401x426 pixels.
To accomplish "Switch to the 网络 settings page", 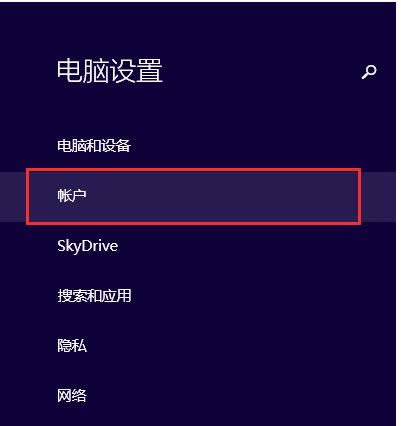I will coord(72,396).
